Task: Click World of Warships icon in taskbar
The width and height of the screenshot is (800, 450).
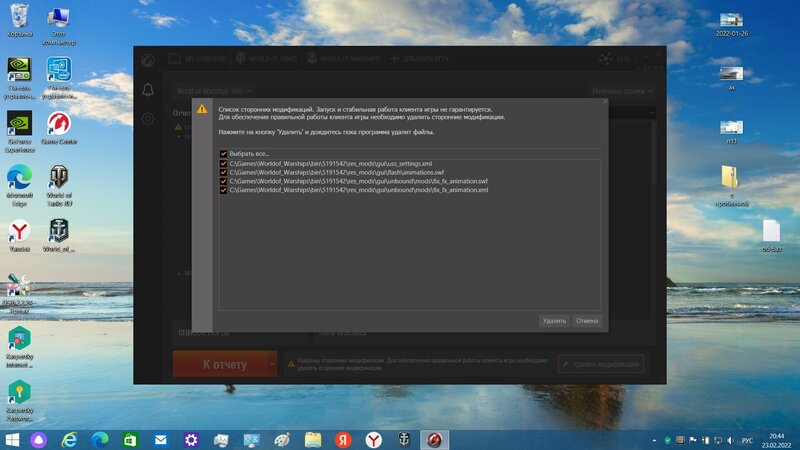Action: tap(404, 440)
